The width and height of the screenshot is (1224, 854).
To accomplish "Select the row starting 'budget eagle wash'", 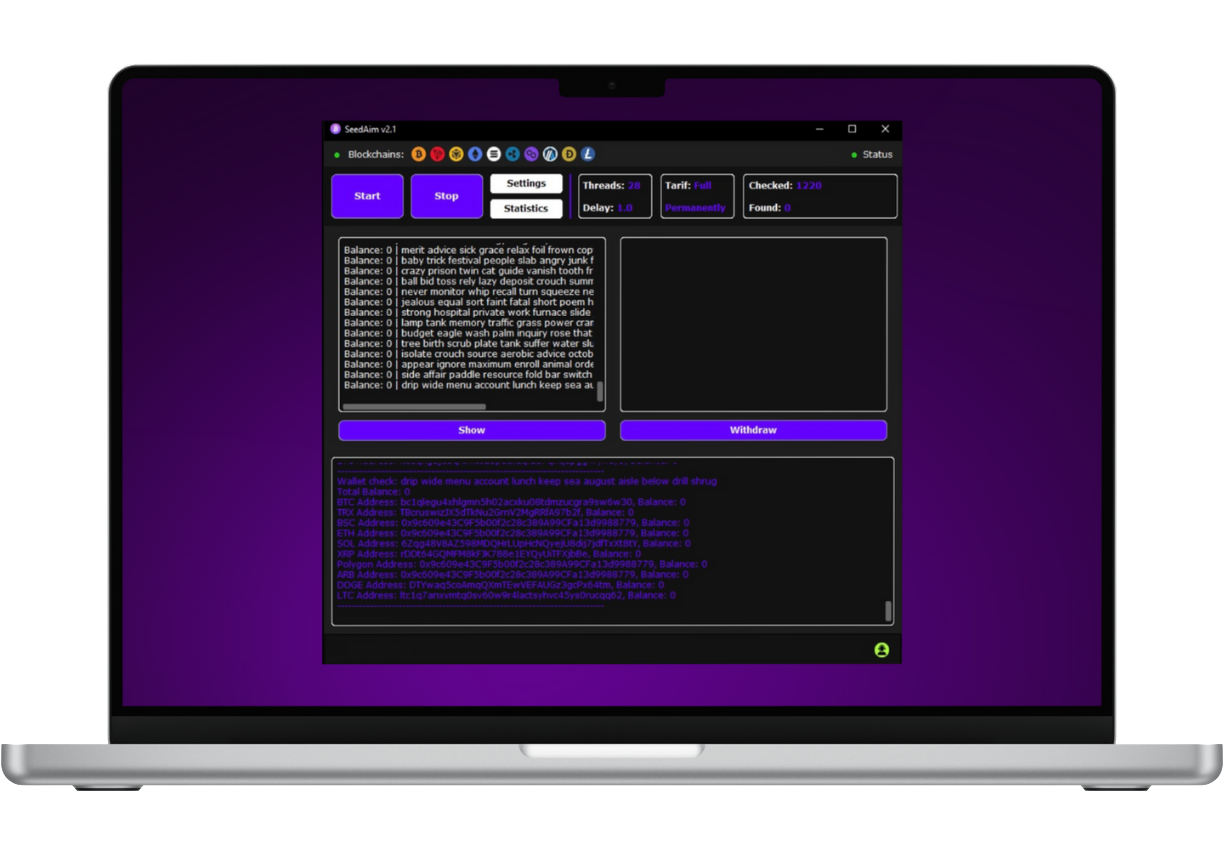I will coord(469,333).
